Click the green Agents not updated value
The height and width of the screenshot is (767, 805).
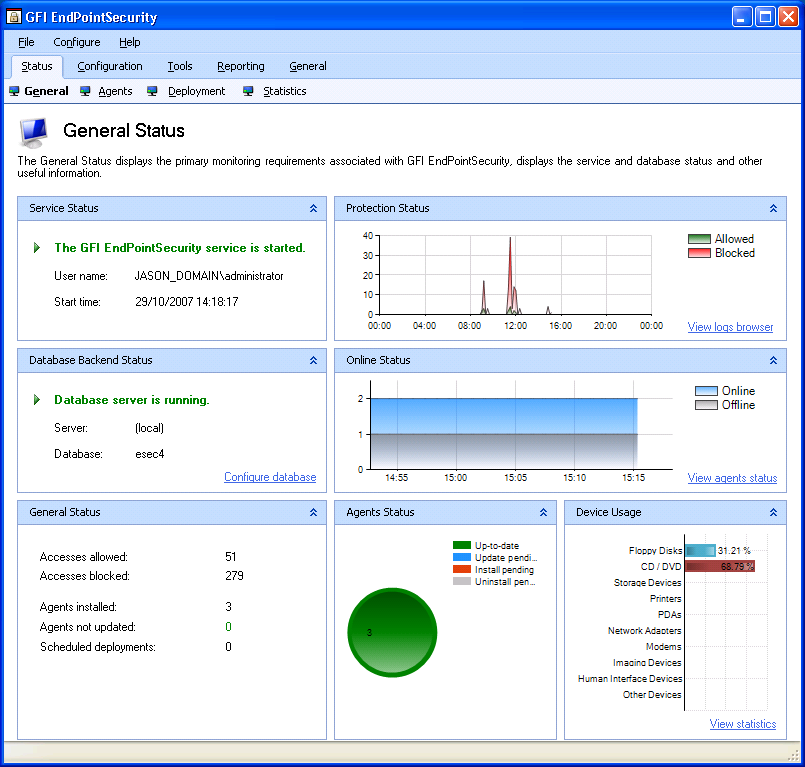[x=228, y=627]
